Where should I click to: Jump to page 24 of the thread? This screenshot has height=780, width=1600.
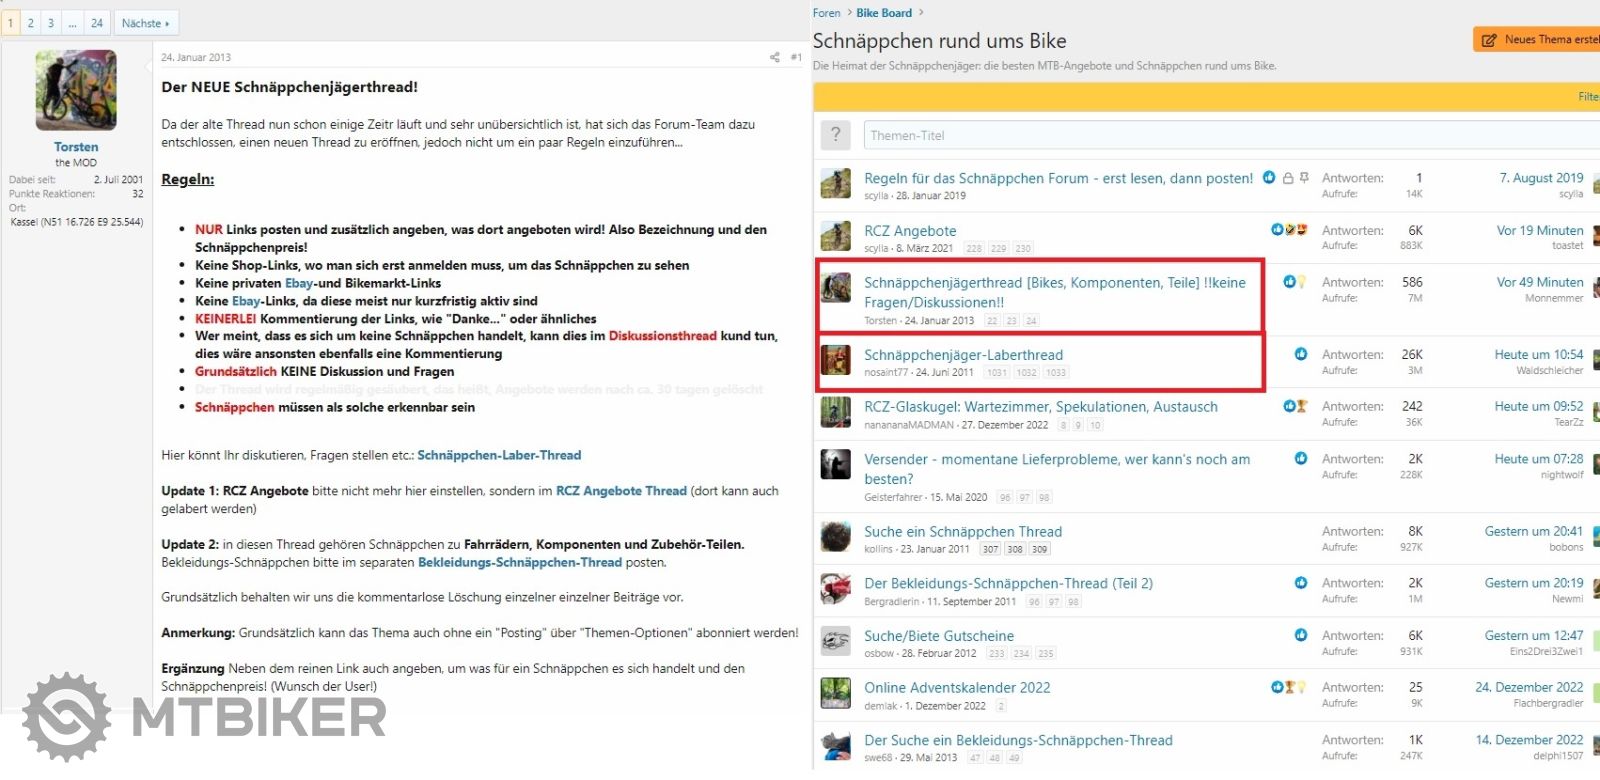(97, 23)
